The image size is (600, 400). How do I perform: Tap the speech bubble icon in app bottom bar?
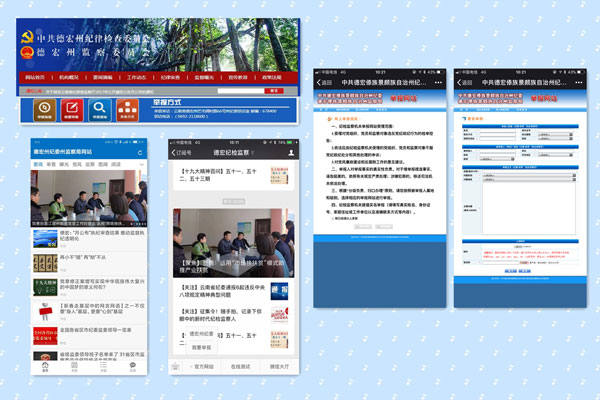point(132,367)
